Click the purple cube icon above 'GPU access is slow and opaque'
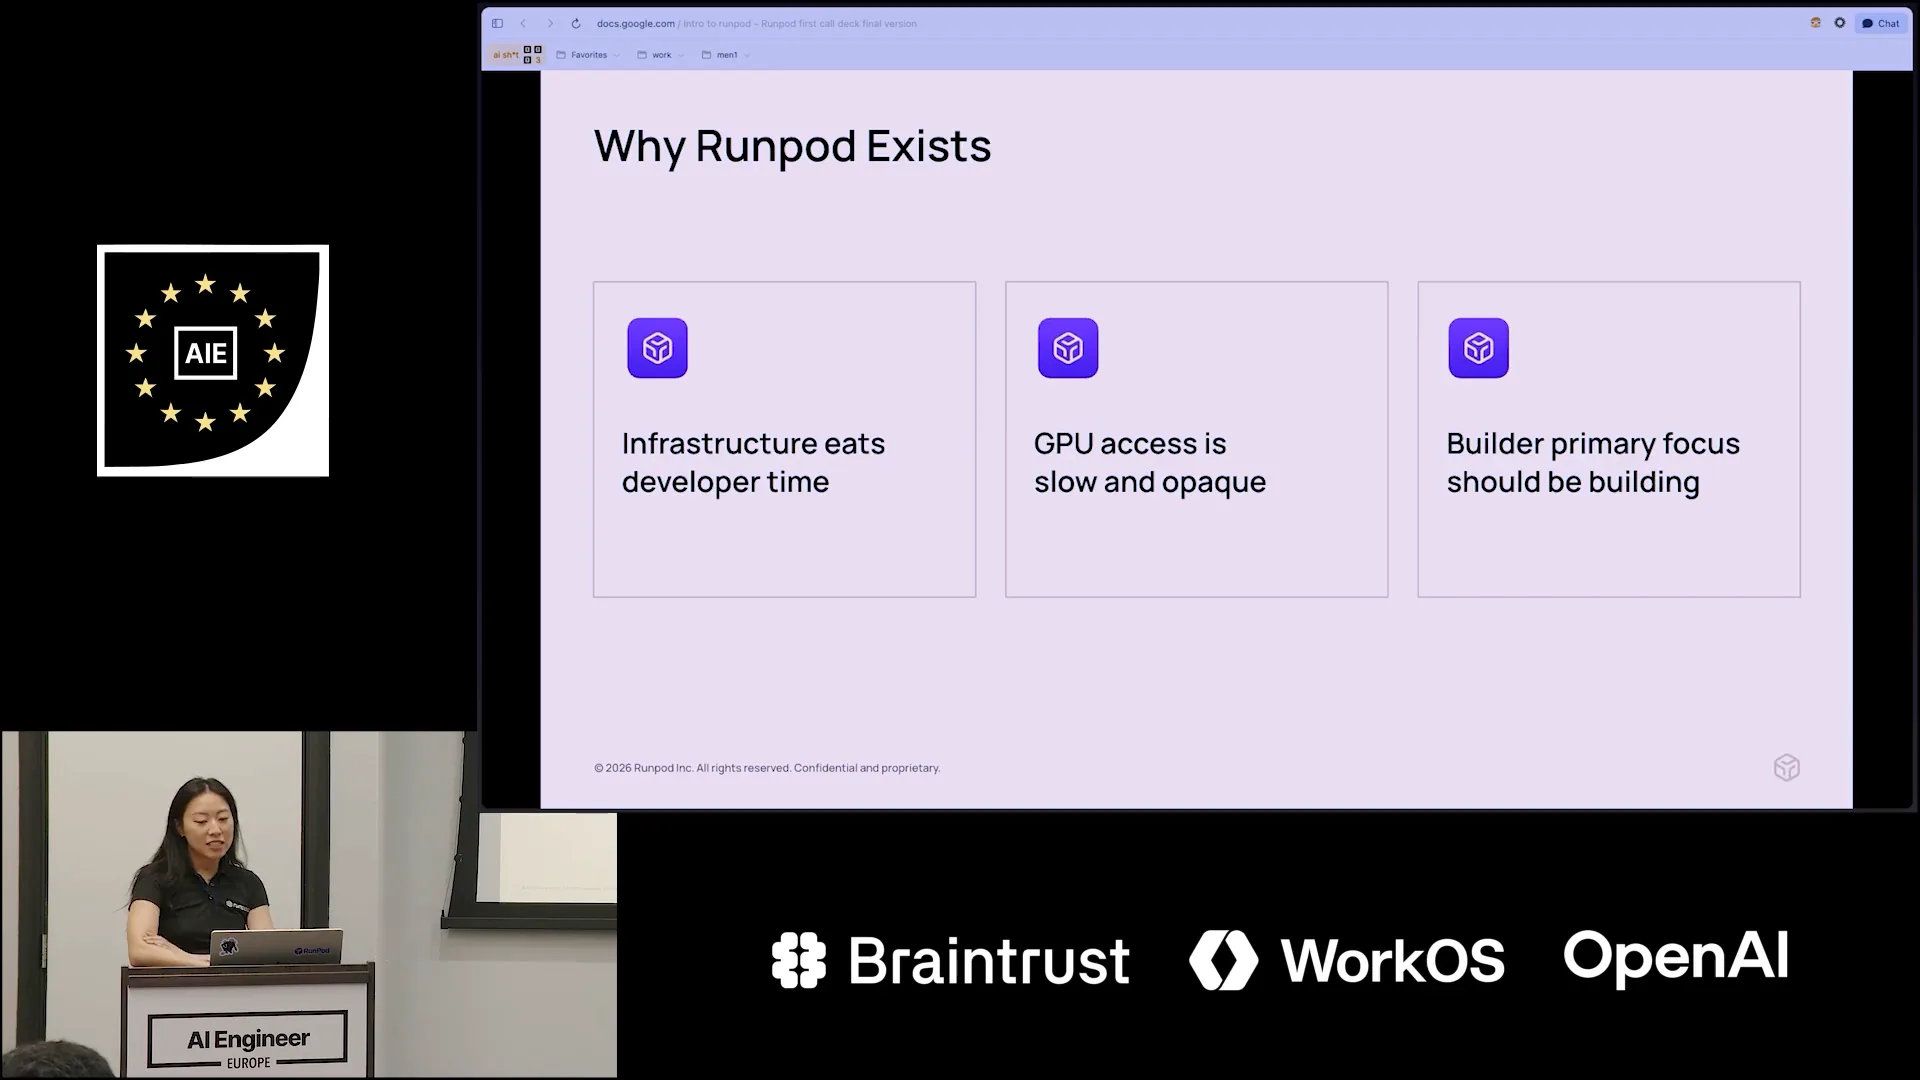1920x1080 pixels. [1068, 348]
